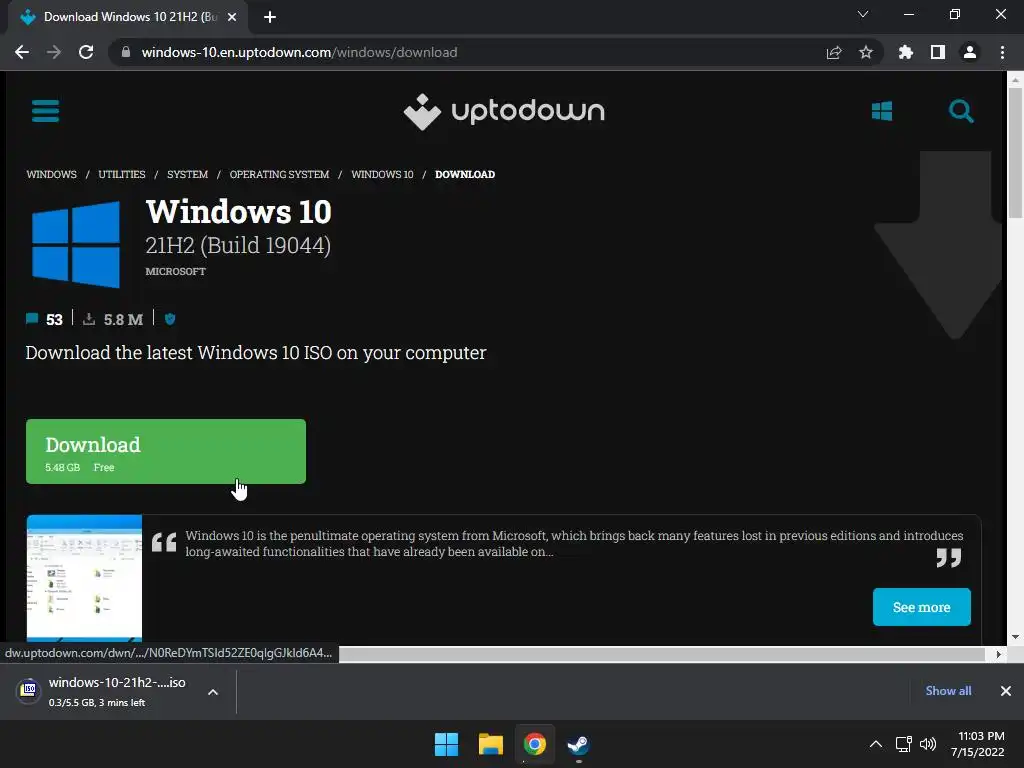
Task: Open the Uptodown search icon
Action: [961, 111]
